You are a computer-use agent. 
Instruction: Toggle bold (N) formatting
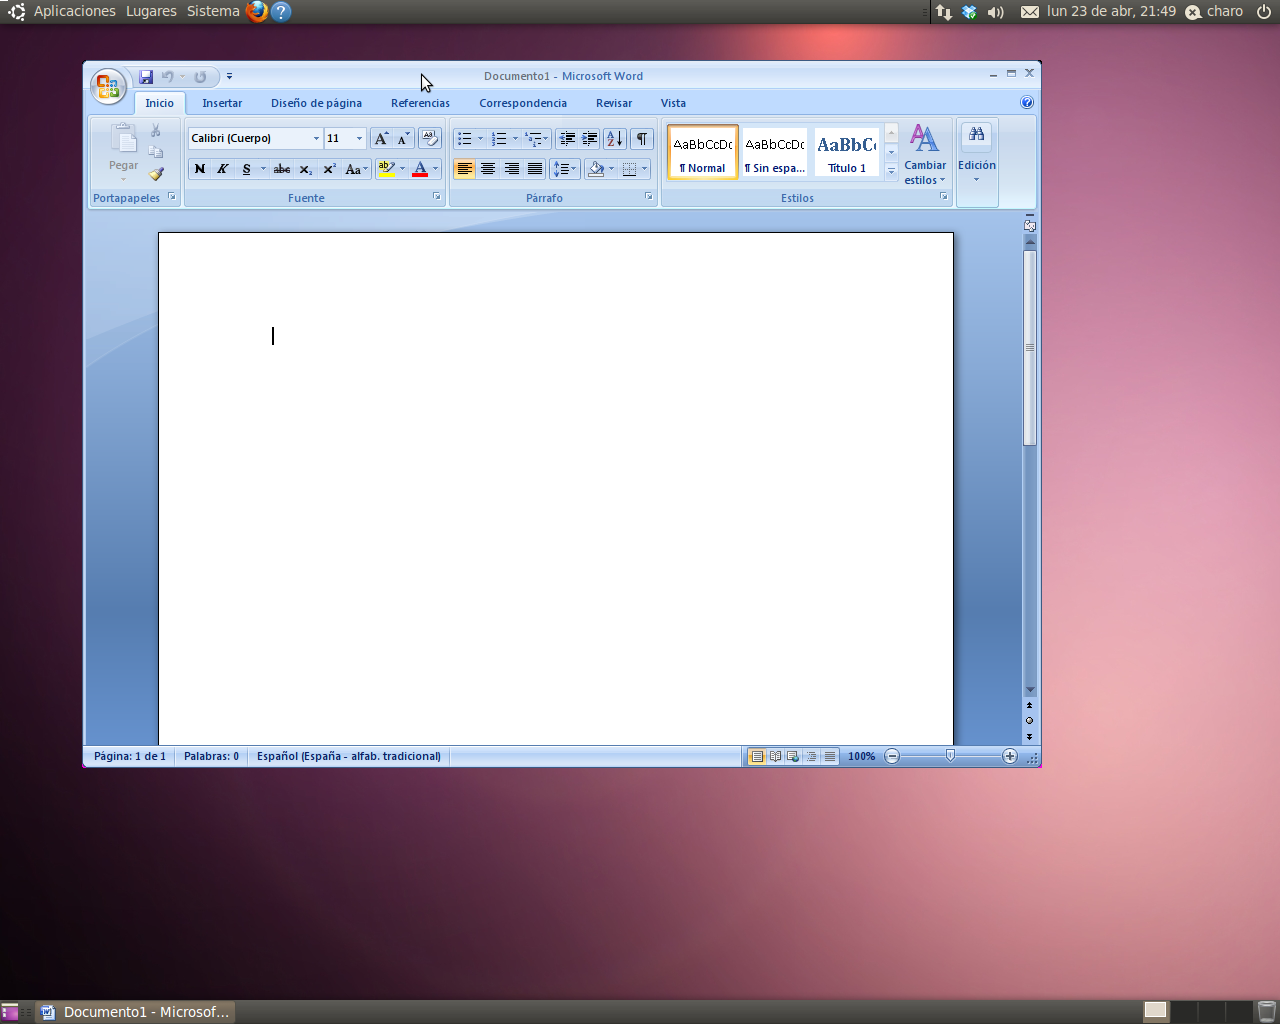pos(200,169)
